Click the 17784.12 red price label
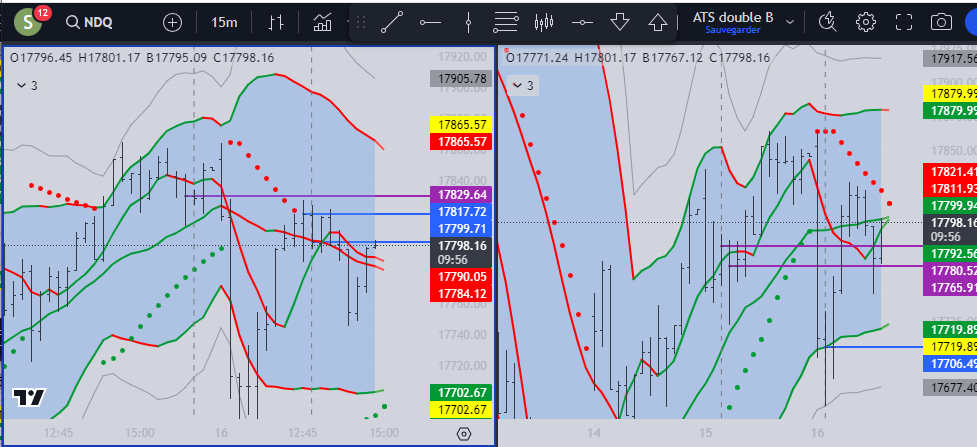This screenshot has width=977, height=447. coord(461,293)
